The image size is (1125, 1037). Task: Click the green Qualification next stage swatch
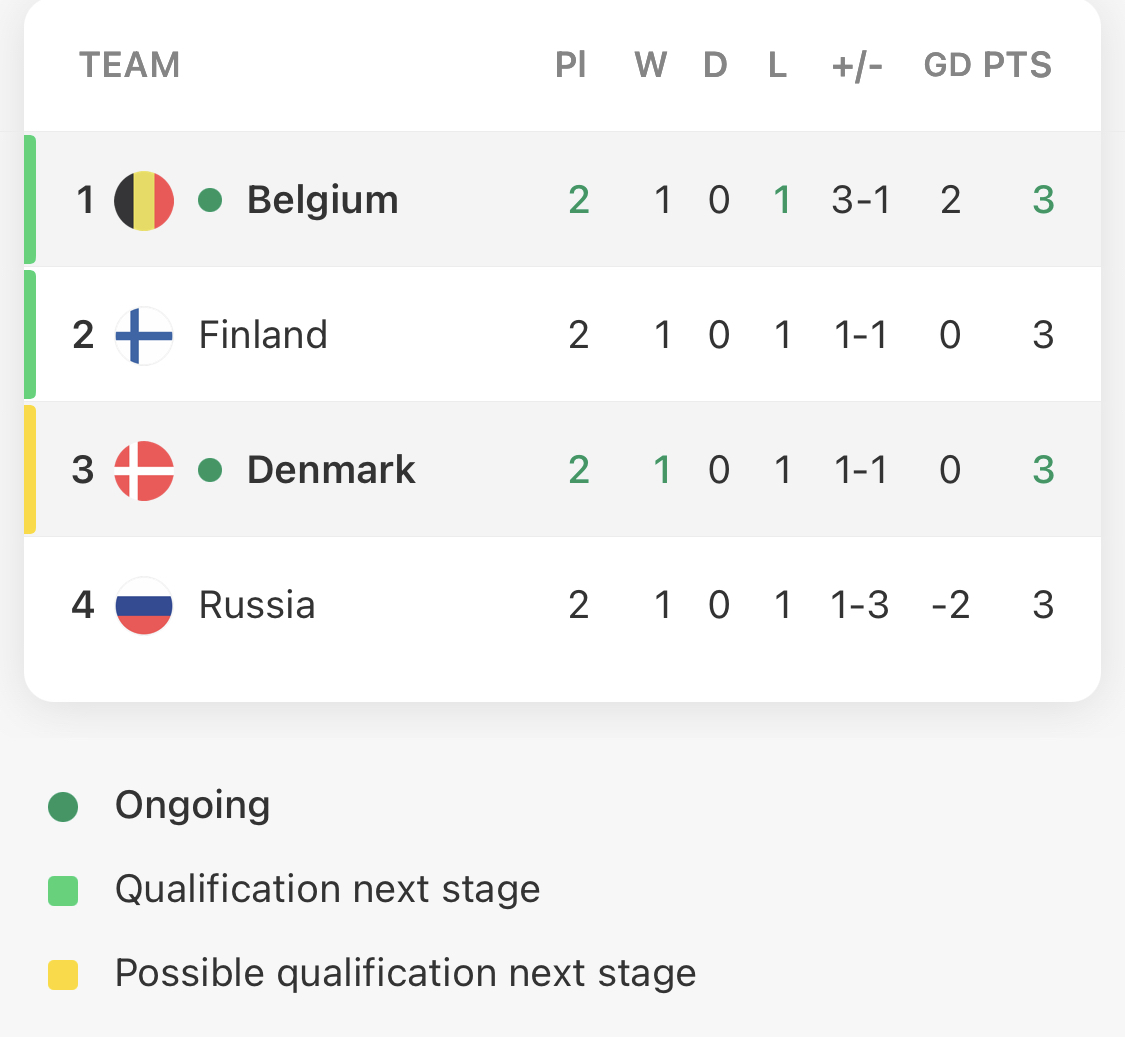pyautogui.click(x=63, y=891)
